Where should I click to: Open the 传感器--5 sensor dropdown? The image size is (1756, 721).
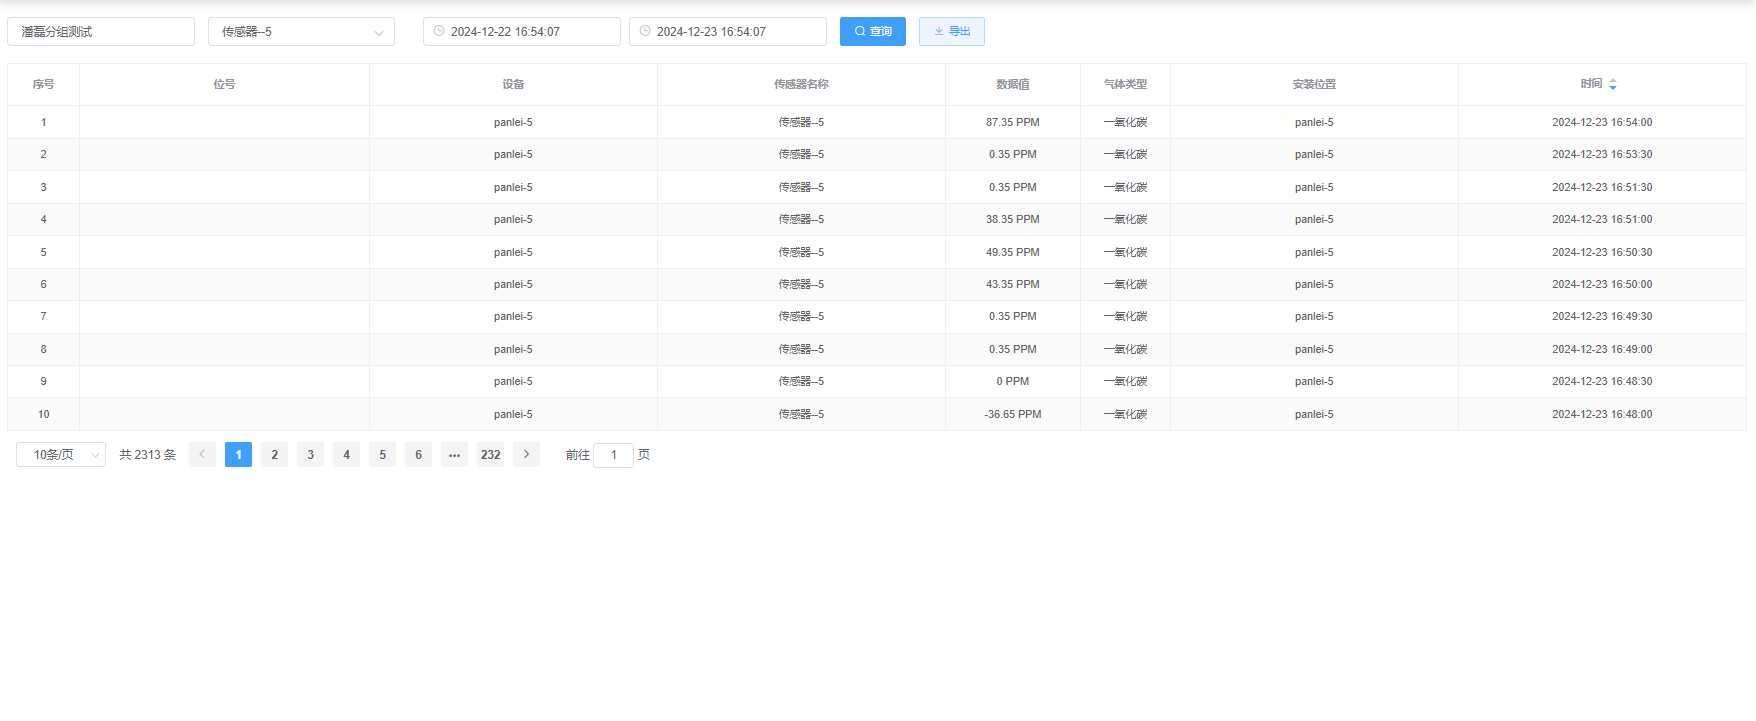pos(301,32)
